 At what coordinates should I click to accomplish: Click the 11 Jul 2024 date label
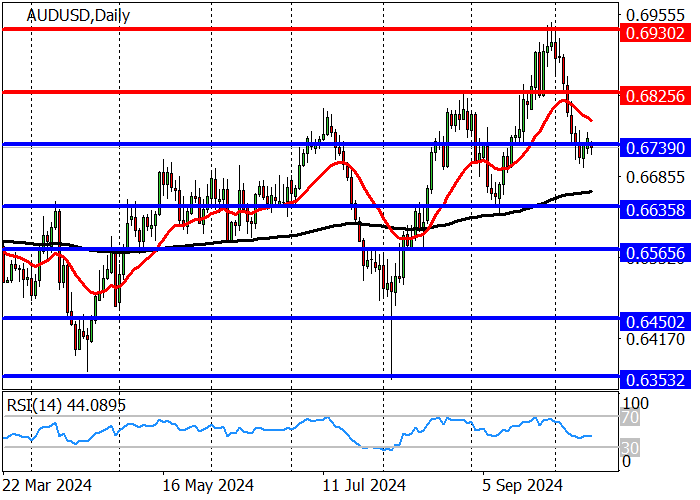(364, 485)
